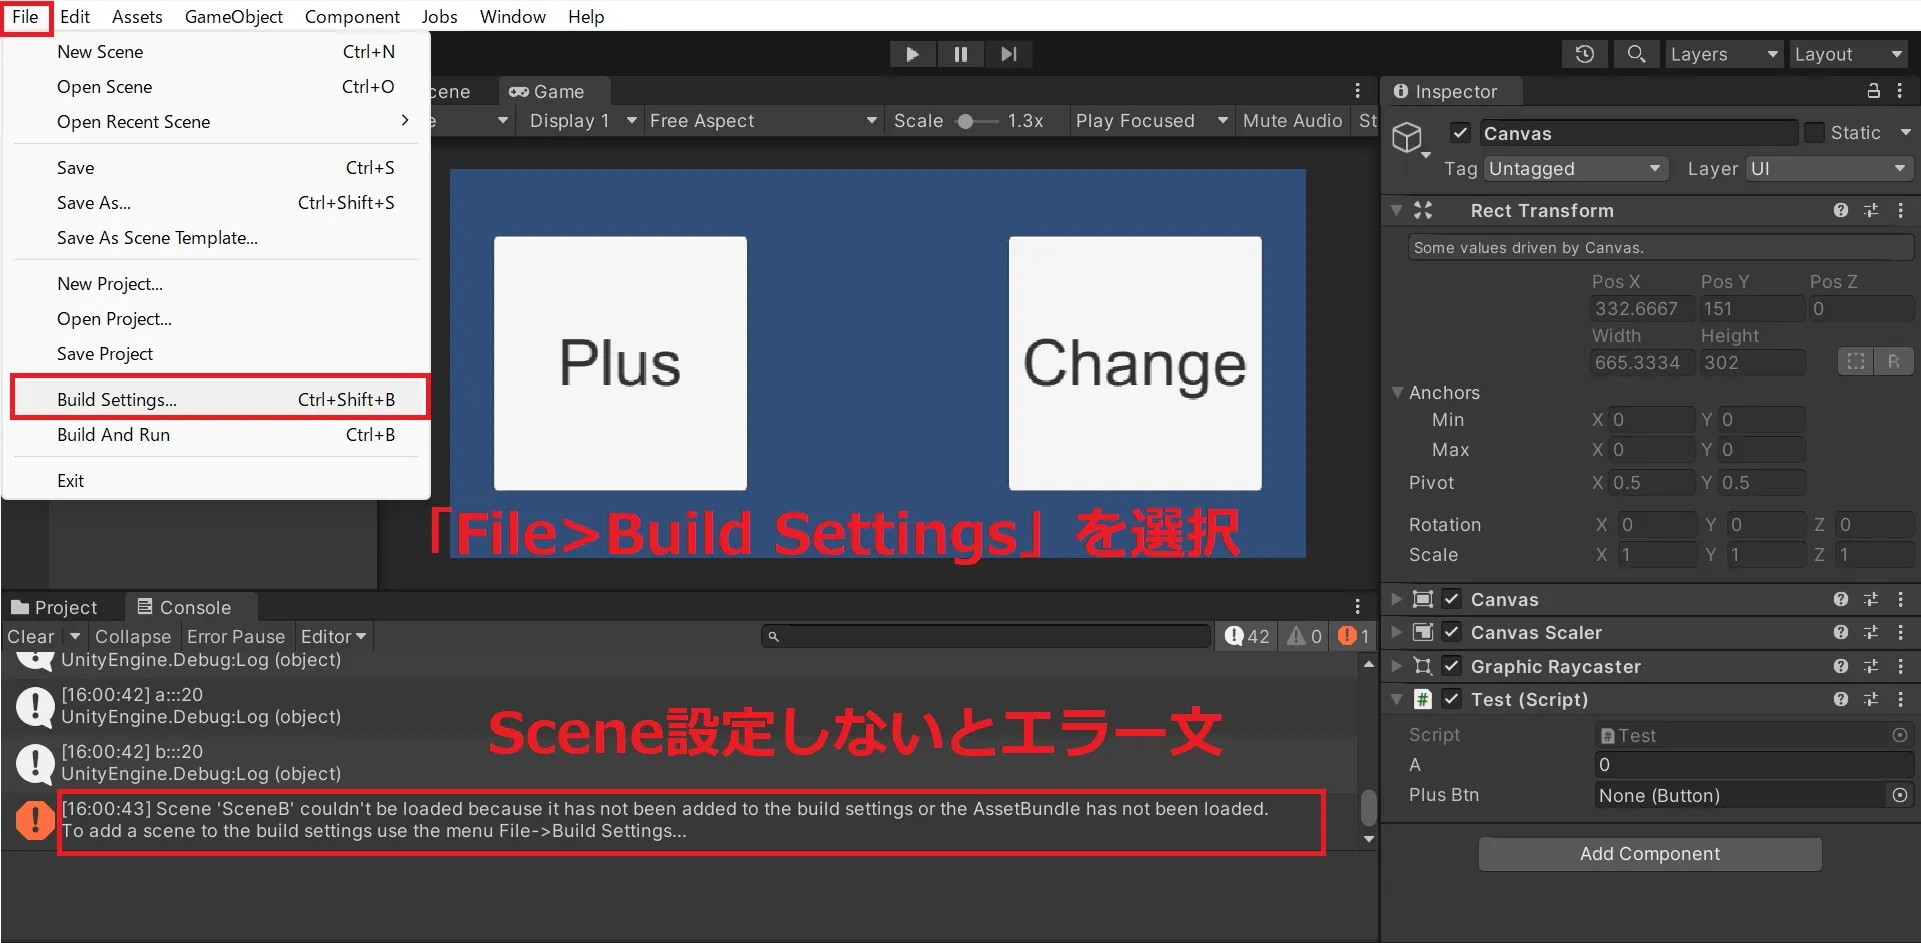Toggle the Inspector lock icon
1921x943 pixels.
coord(1873,91)
